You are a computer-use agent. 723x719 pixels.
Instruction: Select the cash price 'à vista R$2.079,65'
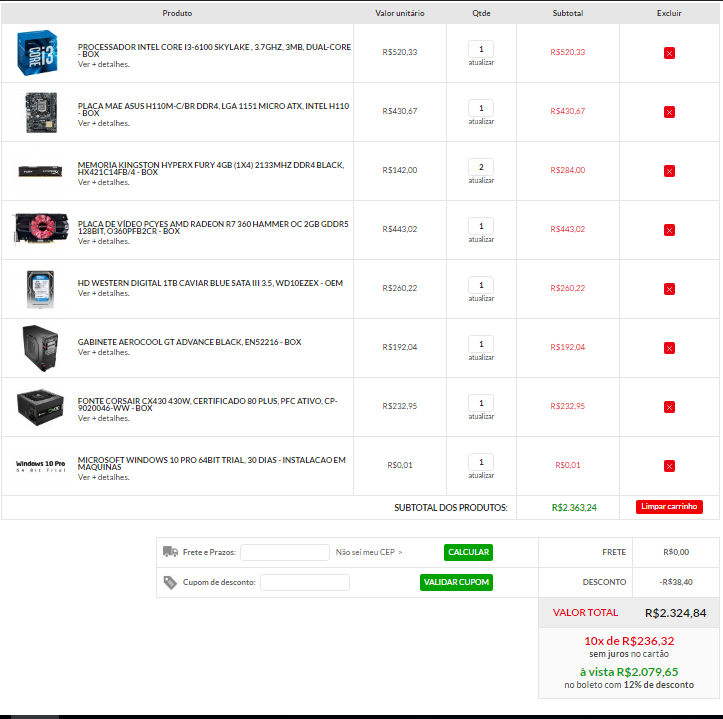pos(629,672)
